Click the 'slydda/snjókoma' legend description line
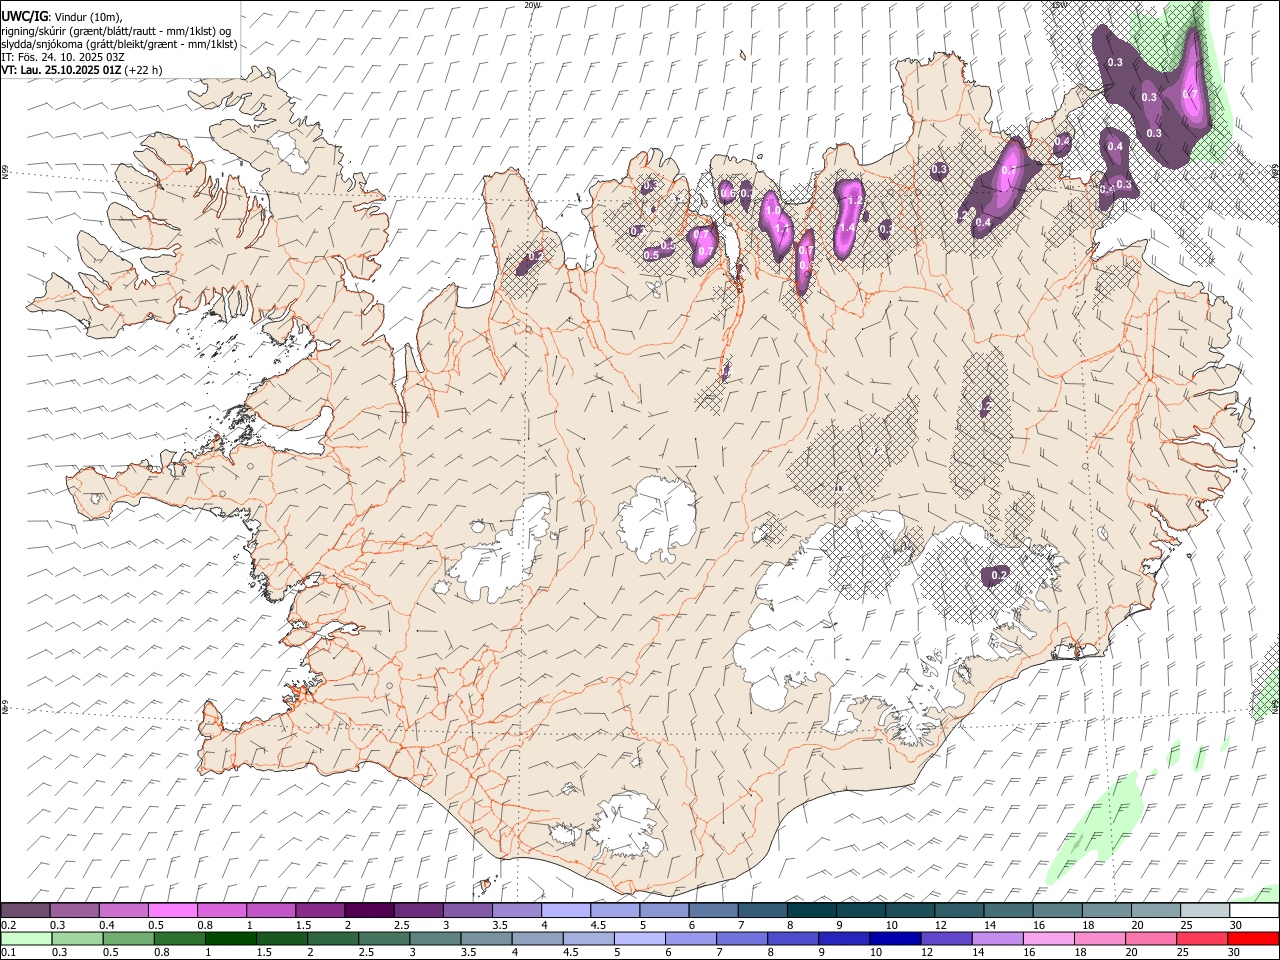This screenshot has height=960, width=1280. [x=119, y=44]
